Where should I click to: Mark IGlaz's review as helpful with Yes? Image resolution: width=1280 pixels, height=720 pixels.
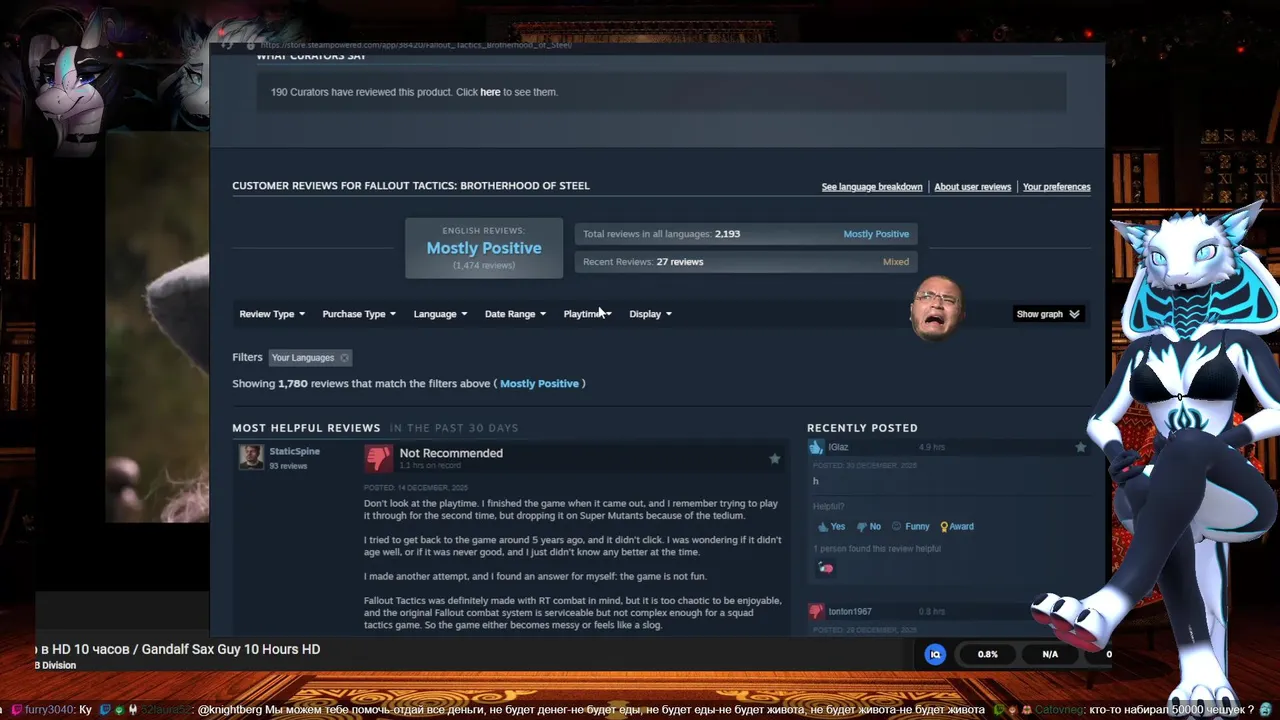click(831, 526)
